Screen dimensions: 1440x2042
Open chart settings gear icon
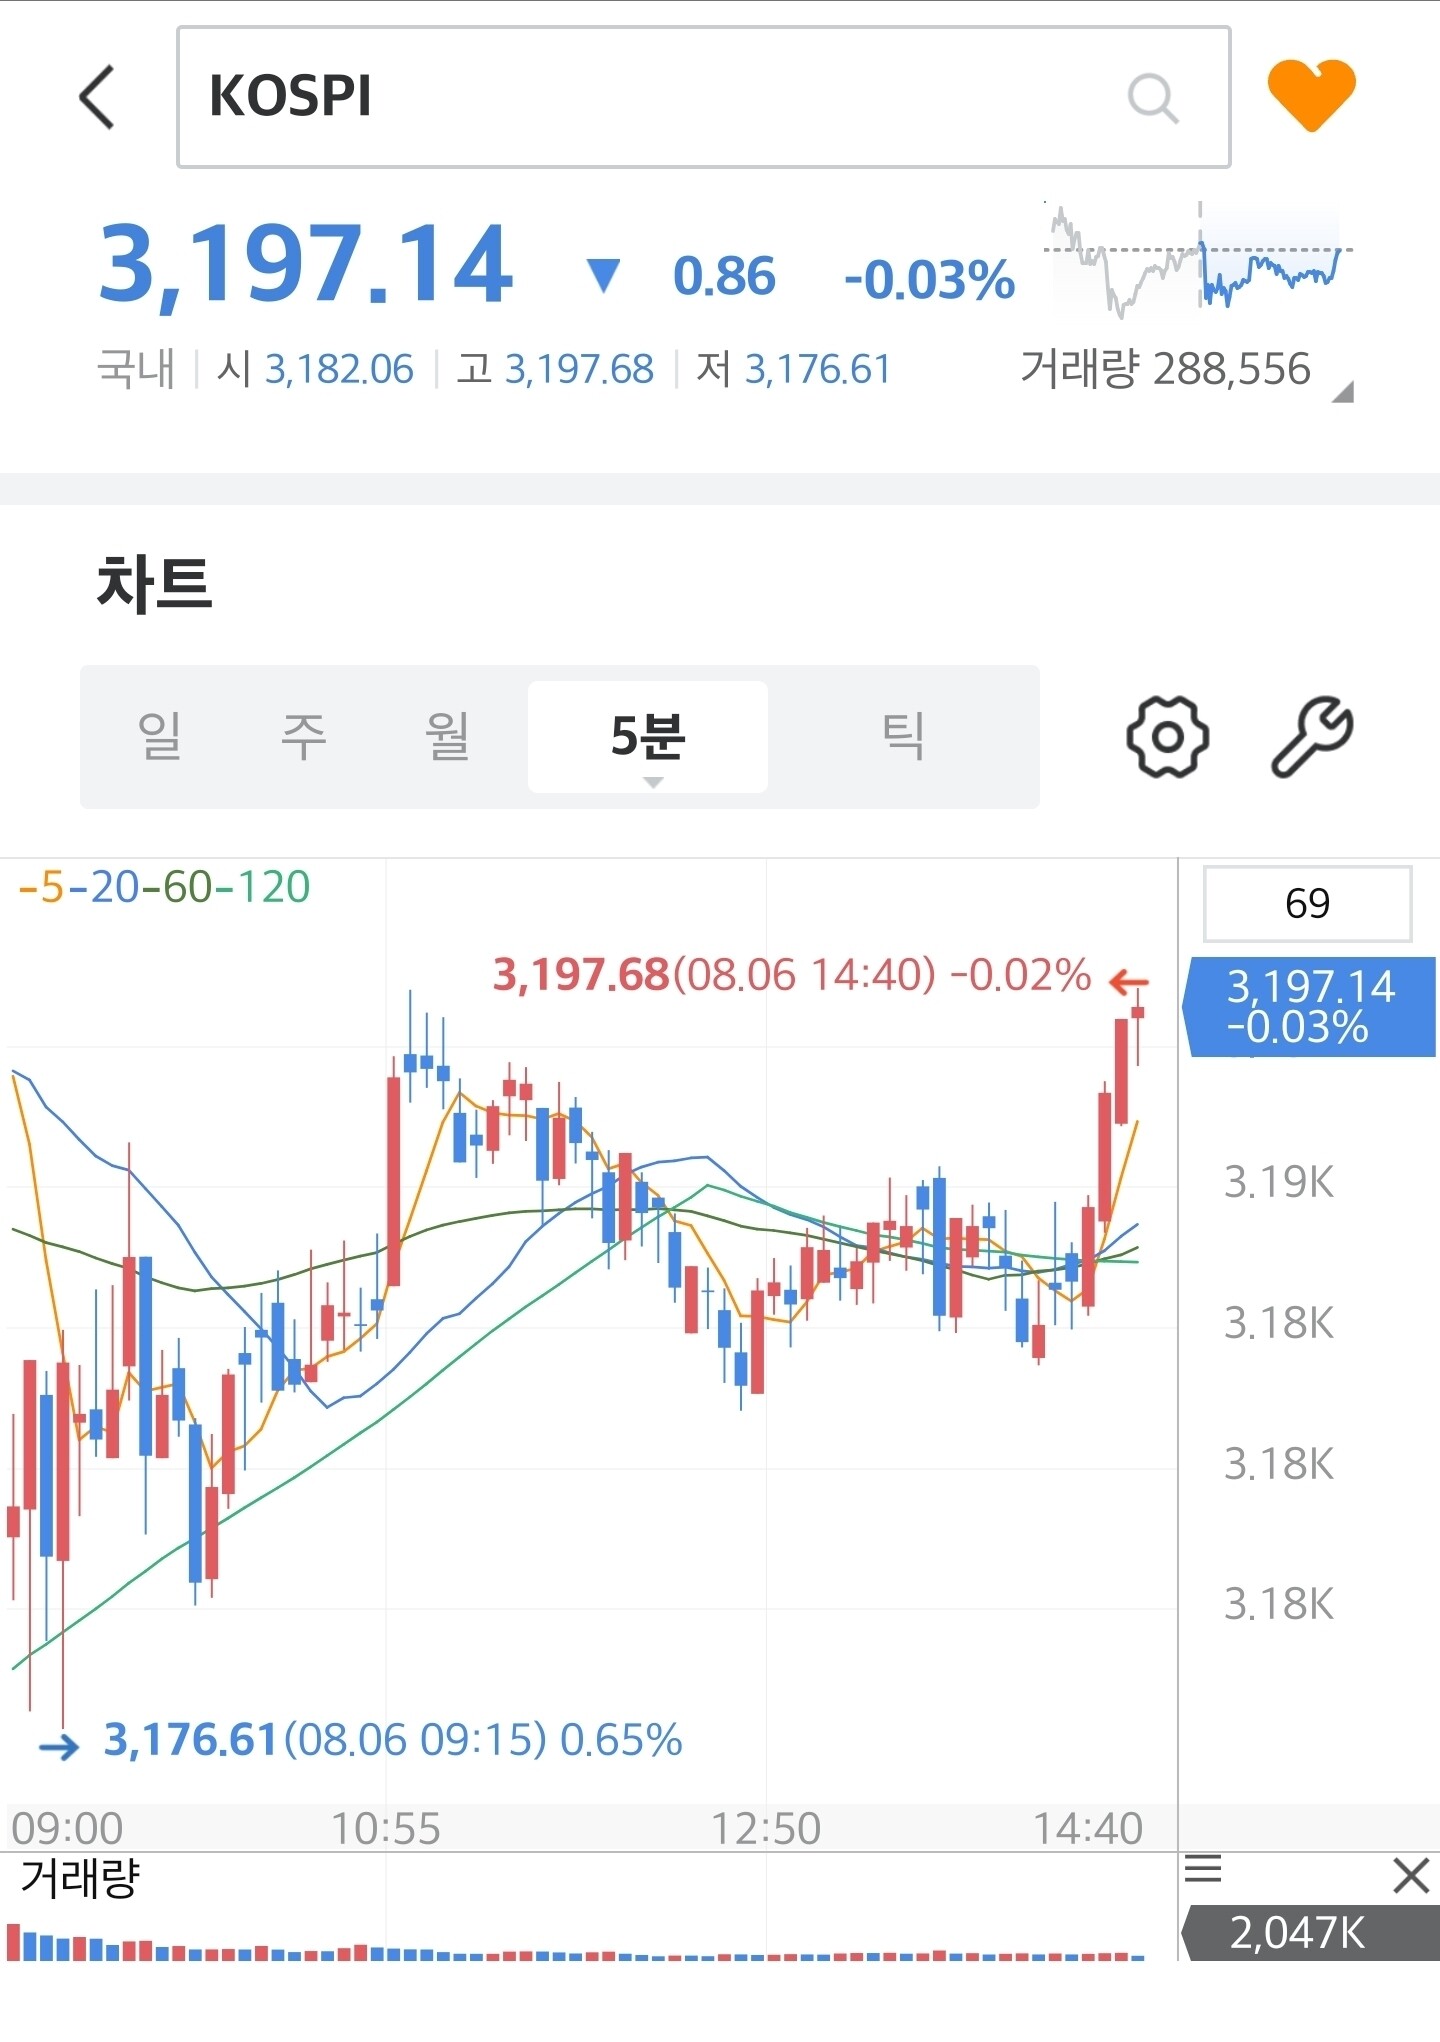click(x=1167, y=737)
